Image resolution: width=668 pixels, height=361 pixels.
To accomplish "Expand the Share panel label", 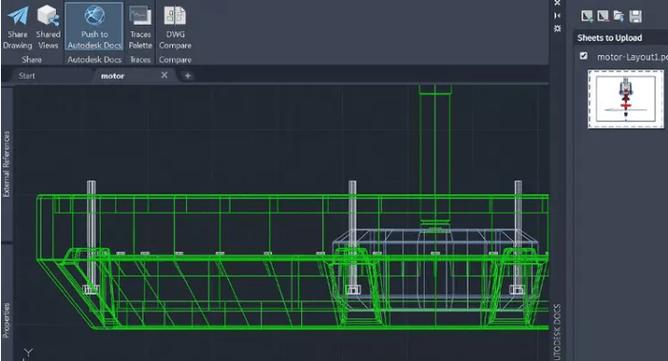I will tap(32, 60).
